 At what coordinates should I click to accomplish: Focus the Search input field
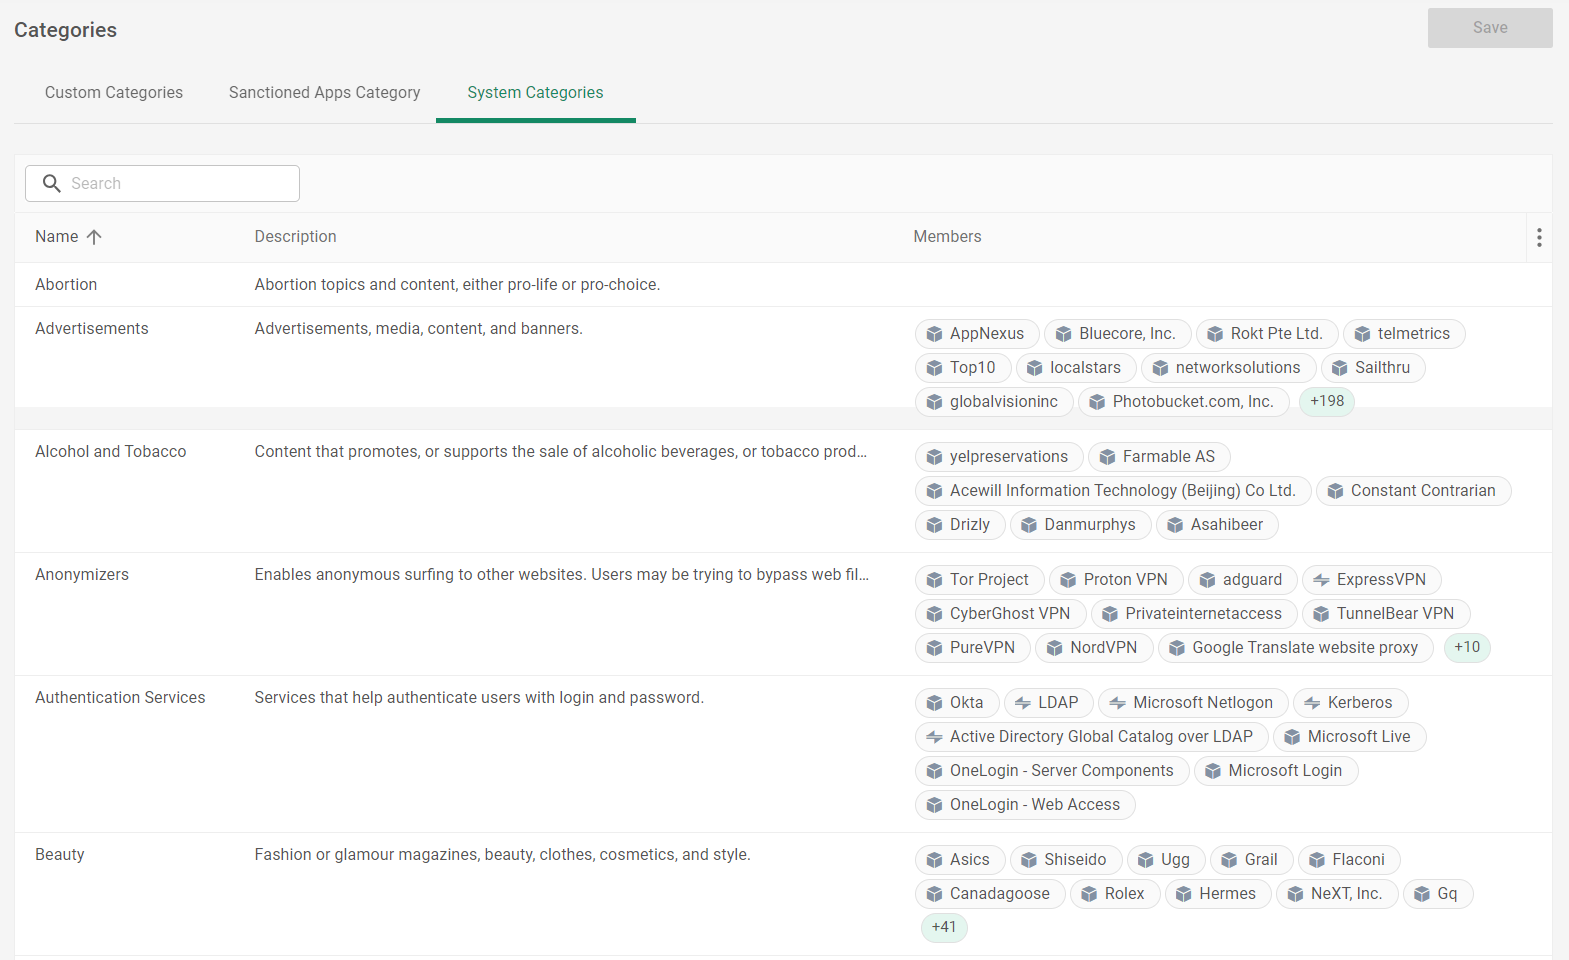point(180,184)
